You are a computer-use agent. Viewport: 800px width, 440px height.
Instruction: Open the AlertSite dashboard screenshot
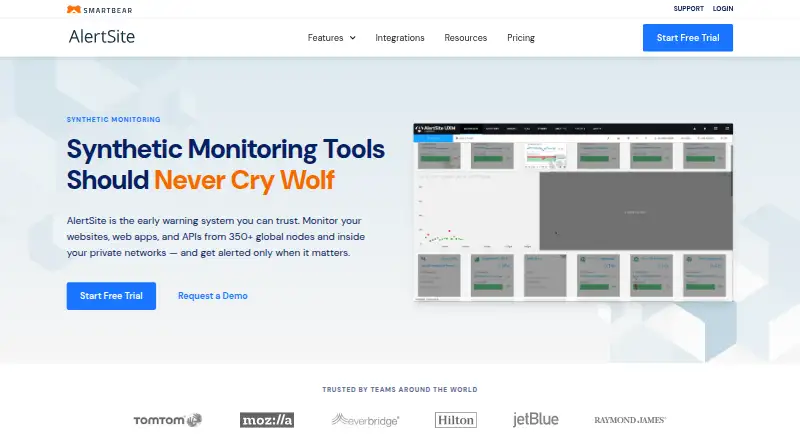tap(573, 212)
